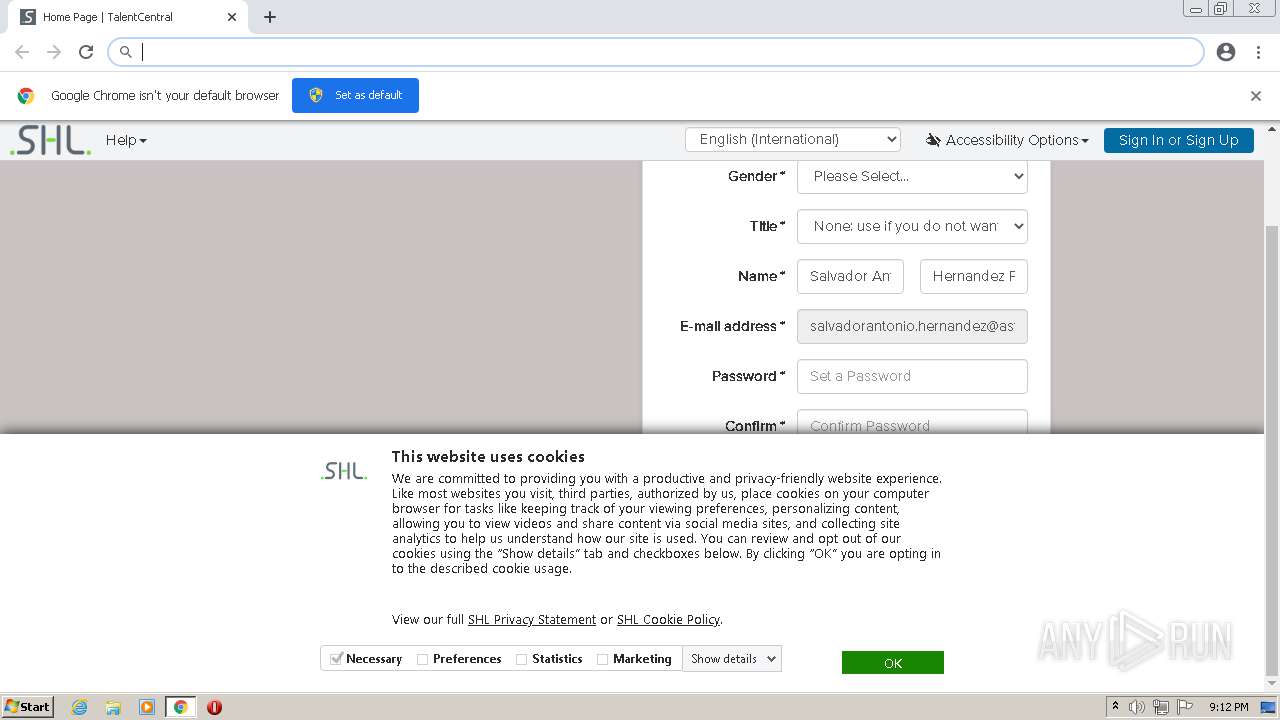The height and width of the screenshot is (720, 1280).
Task: Click the last name field
Action: (974, 276)
